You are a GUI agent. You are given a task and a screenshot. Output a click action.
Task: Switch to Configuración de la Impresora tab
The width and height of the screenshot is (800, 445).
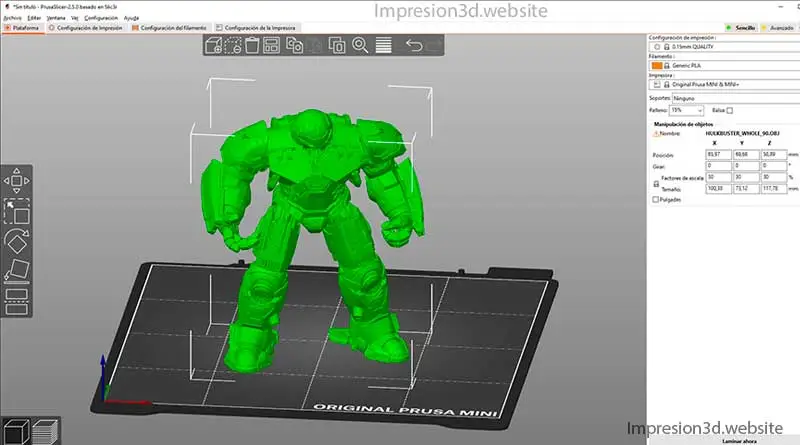(256, 28)
